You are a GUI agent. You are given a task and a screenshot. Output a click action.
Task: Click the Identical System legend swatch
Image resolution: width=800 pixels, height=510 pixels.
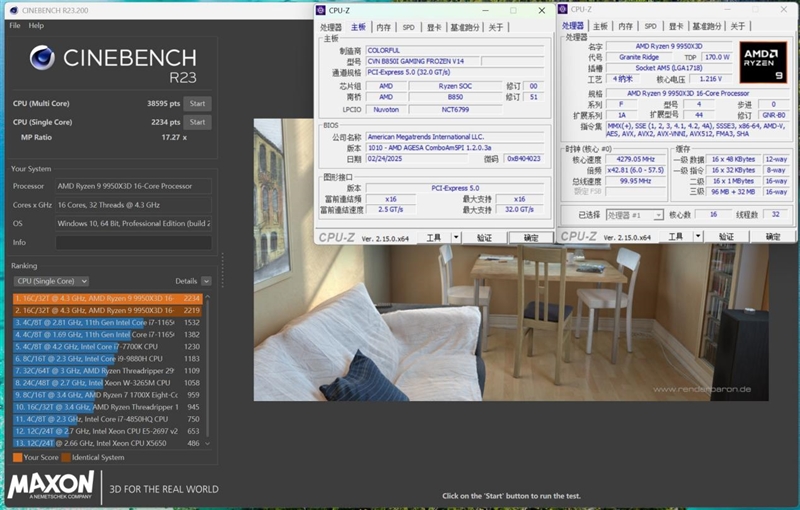click(x=66, y=457)
